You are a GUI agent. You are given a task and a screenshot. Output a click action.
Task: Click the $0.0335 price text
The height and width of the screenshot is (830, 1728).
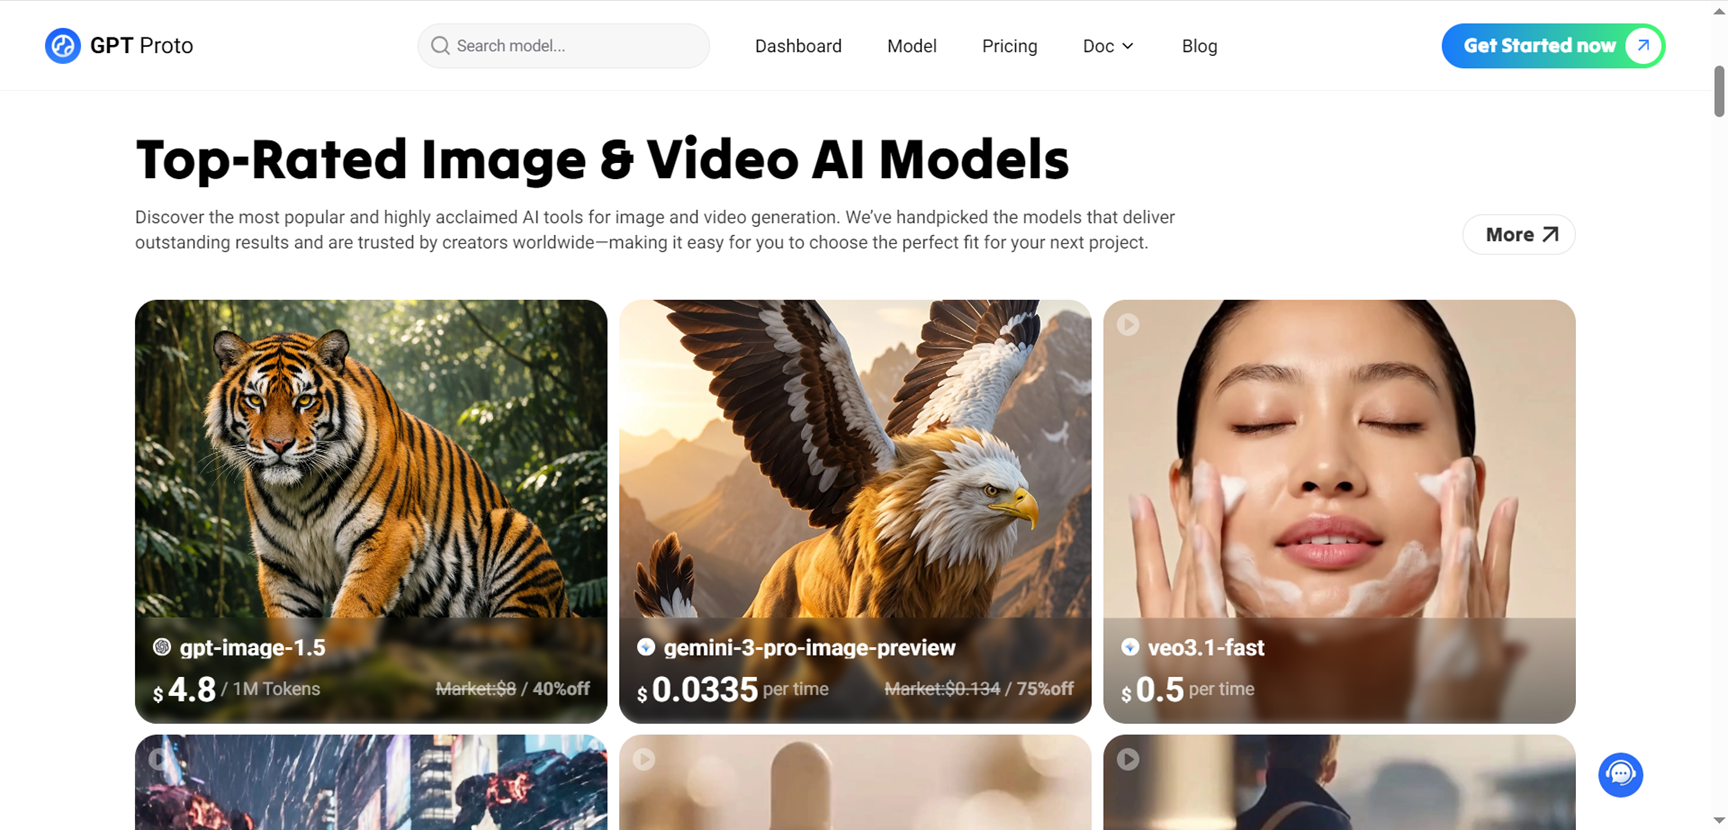point(698,689)
